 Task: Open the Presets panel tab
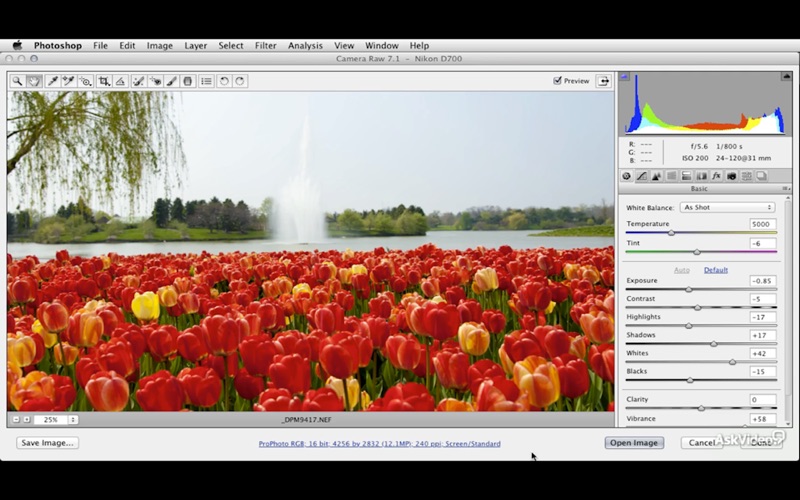[x=746, y=176]
